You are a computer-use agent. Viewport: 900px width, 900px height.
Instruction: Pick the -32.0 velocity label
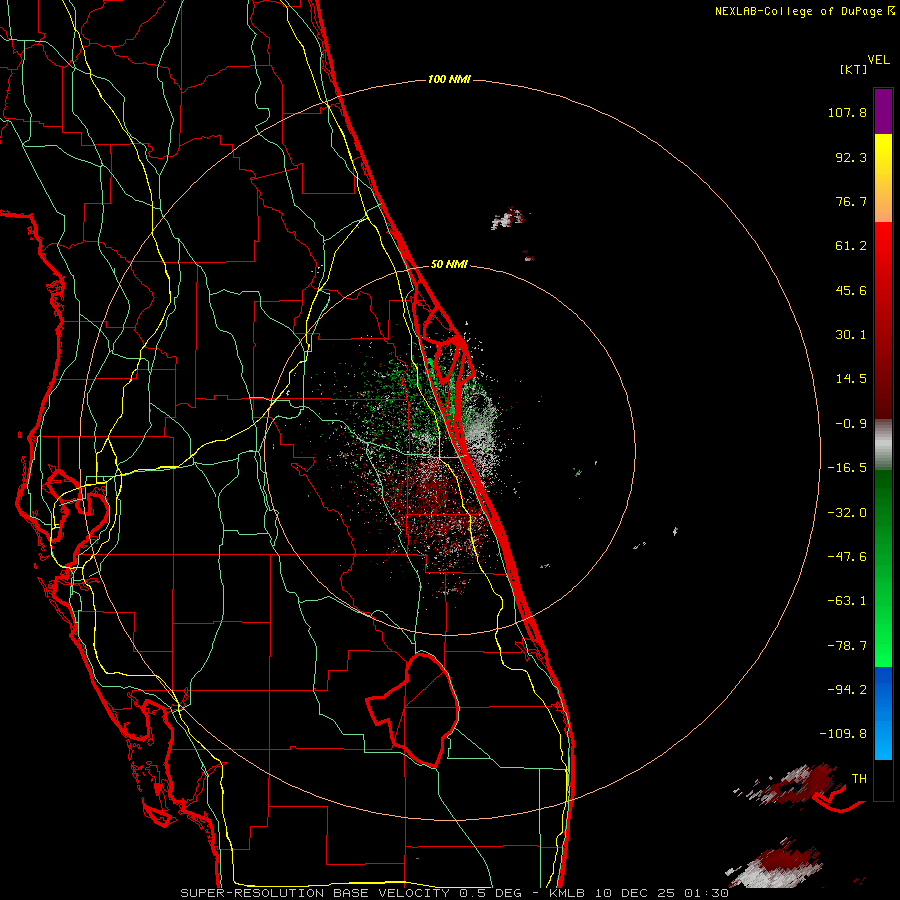[847, 513]
